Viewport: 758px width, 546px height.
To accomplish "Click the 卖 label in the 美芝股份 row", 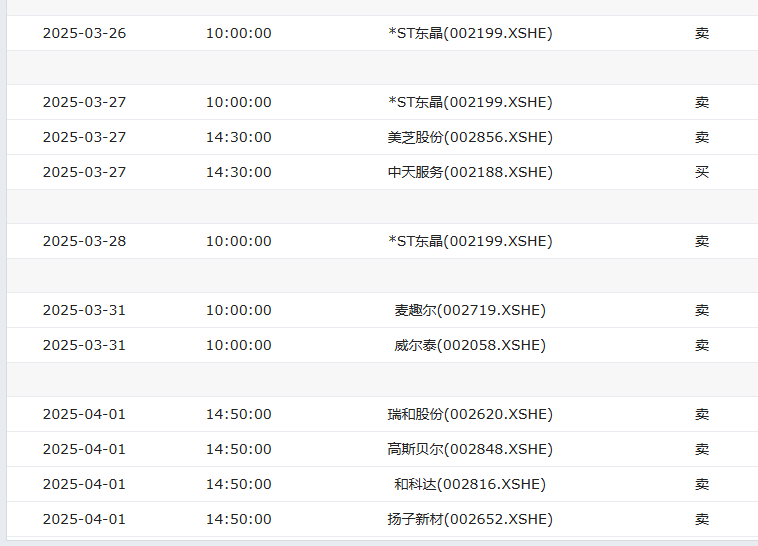I will coord(702,137).
